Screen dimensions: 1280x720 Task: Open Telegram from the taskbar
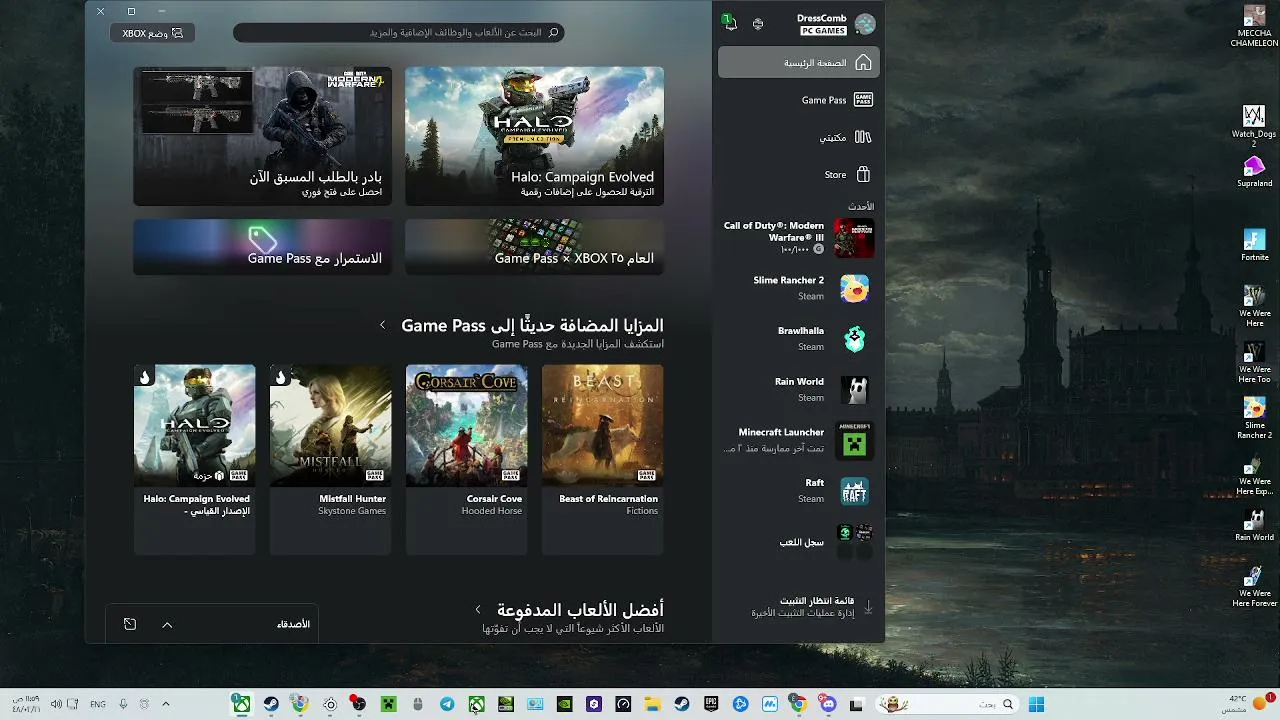447,704
